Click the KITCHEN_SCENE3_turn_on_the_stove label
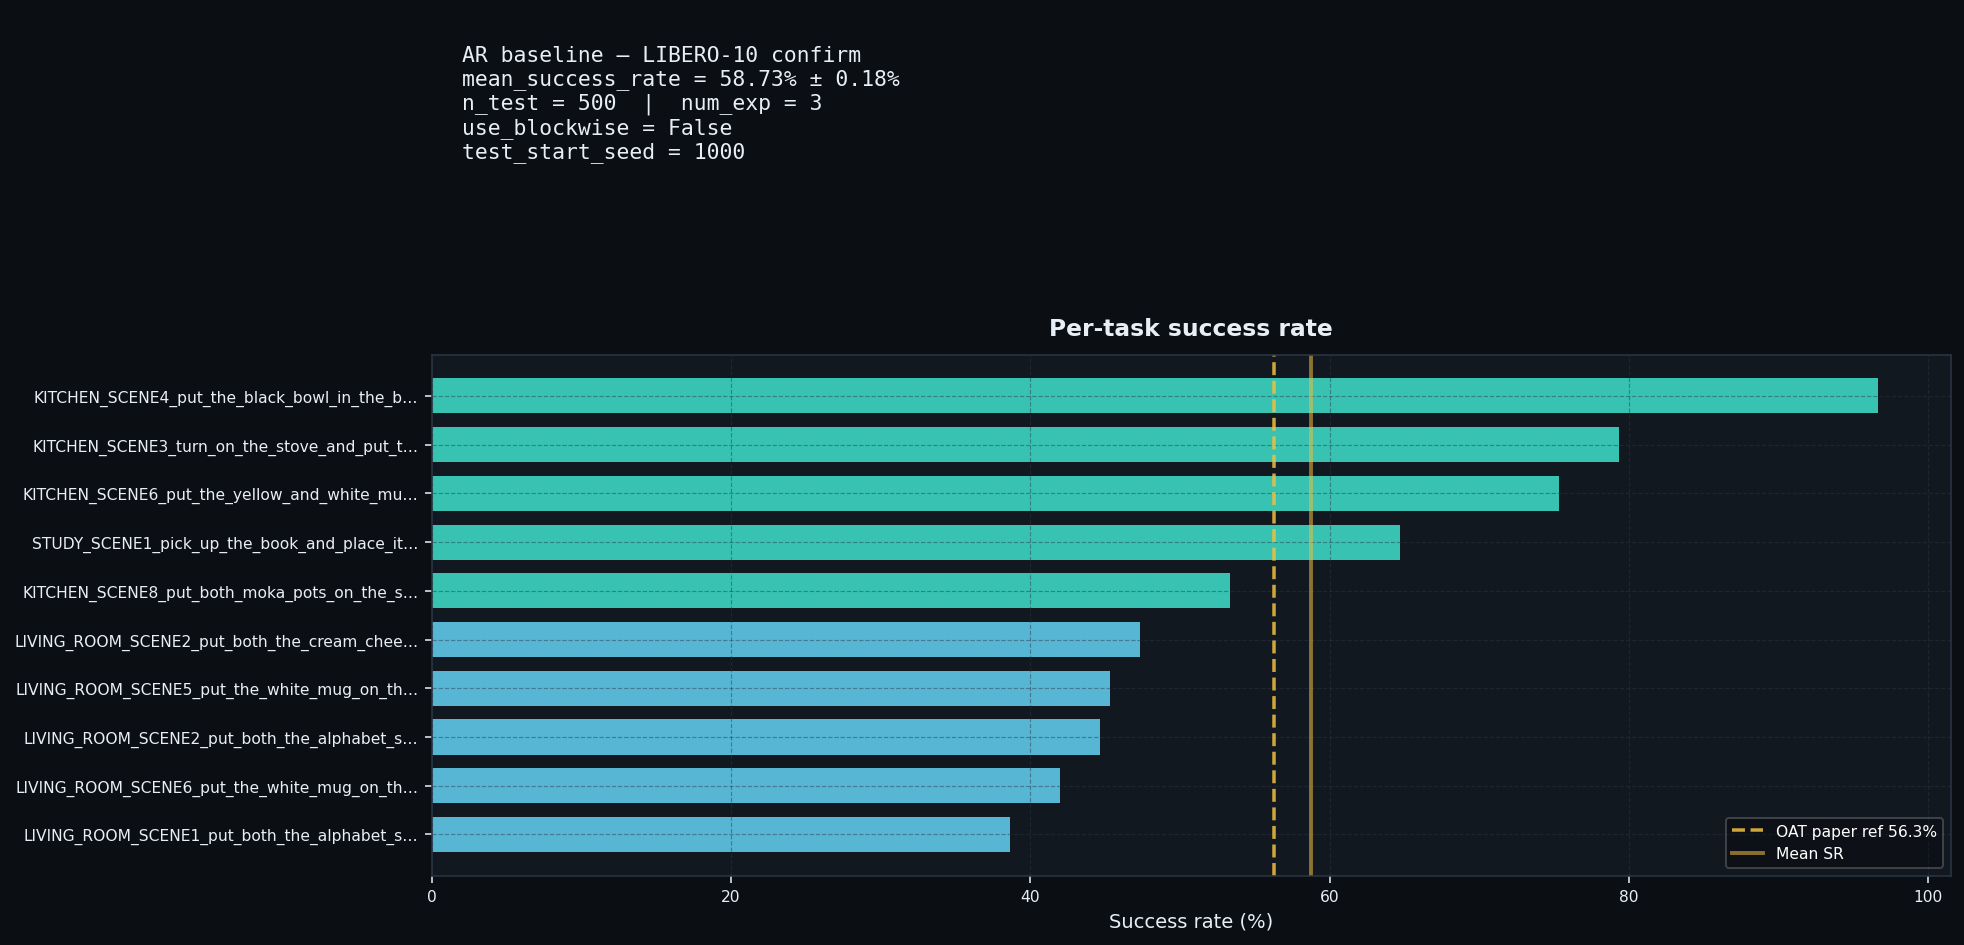Screen dimensions: 1964x945 (225, 447)
